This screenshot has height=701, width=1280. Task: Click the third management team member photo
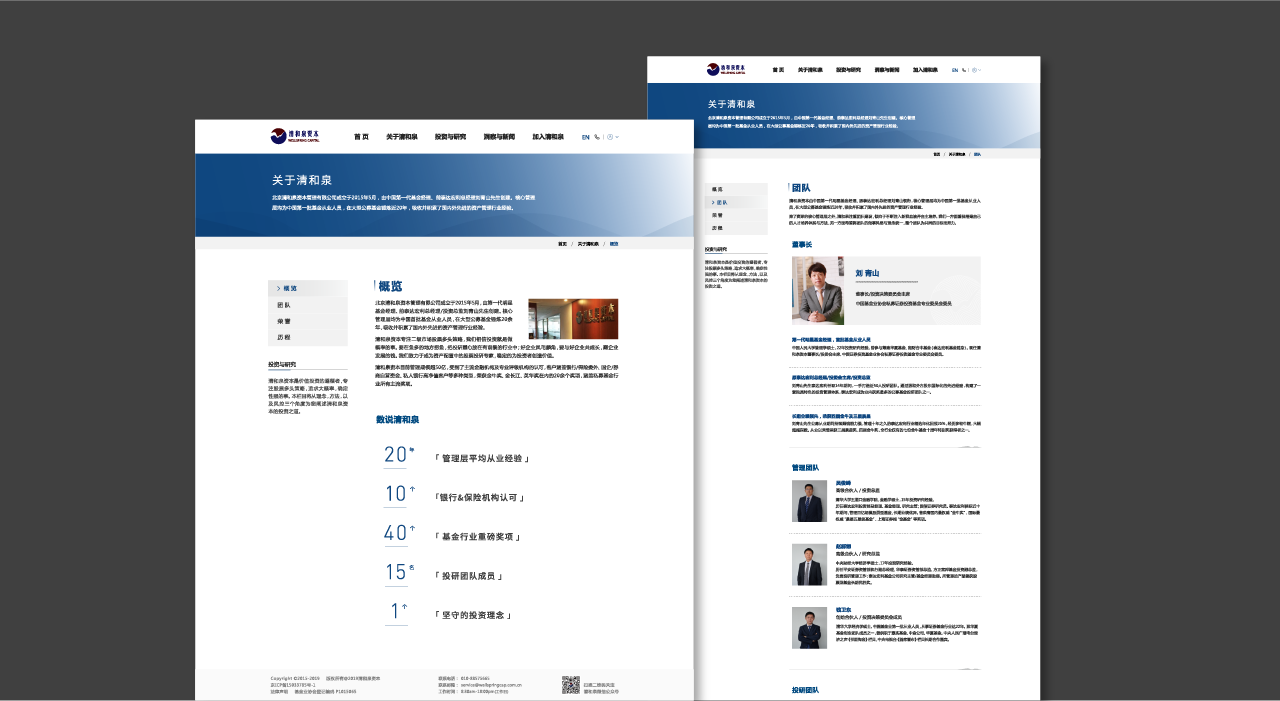tap(810, 628)
